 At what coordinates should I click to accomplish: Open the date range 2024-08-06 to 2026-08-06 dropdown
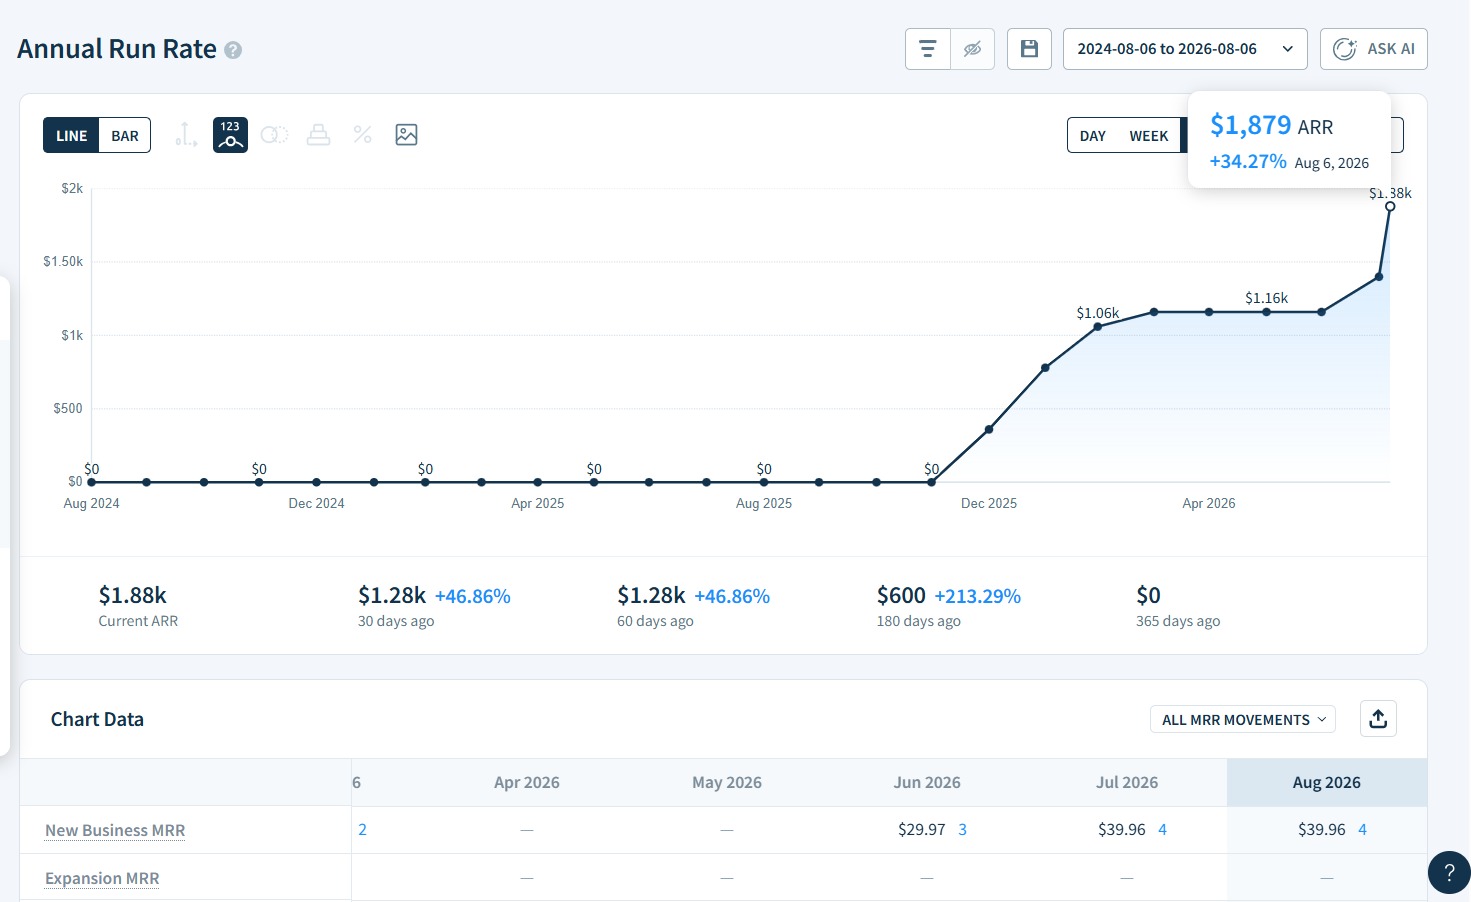tap(1185, 49)
